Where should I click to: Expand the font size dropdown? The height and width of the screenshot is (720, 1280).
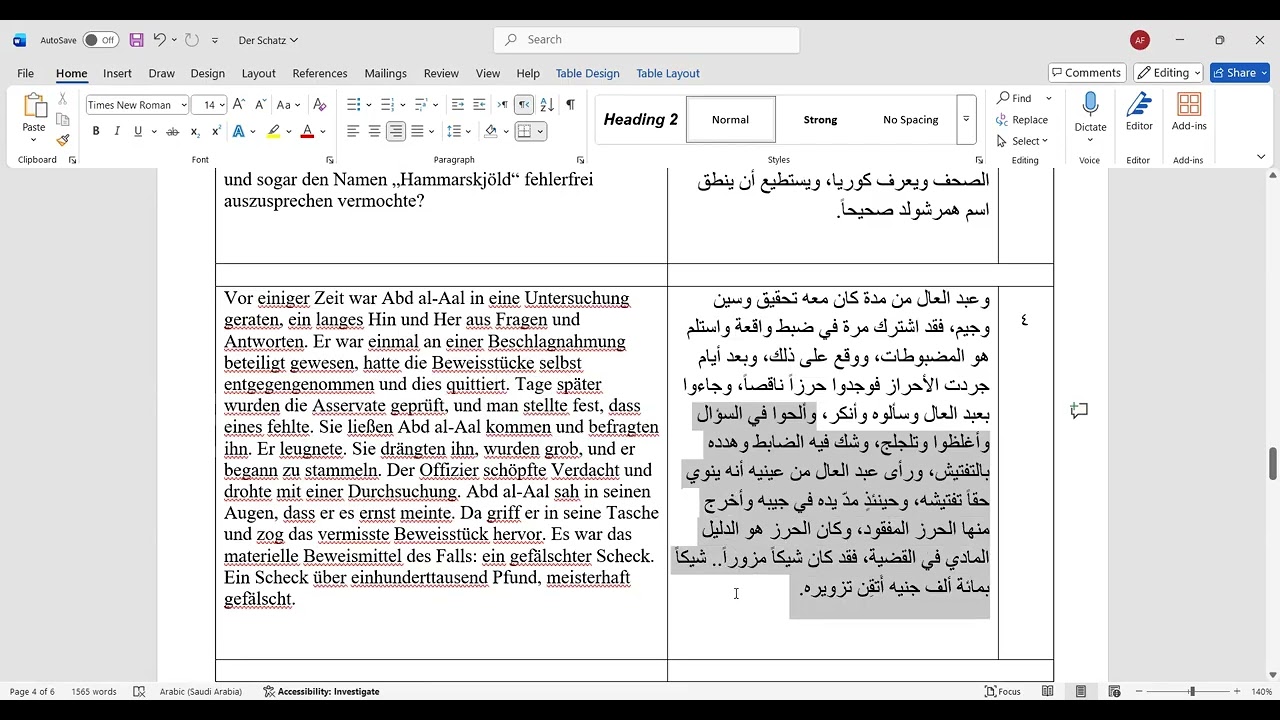coord(222,105)
